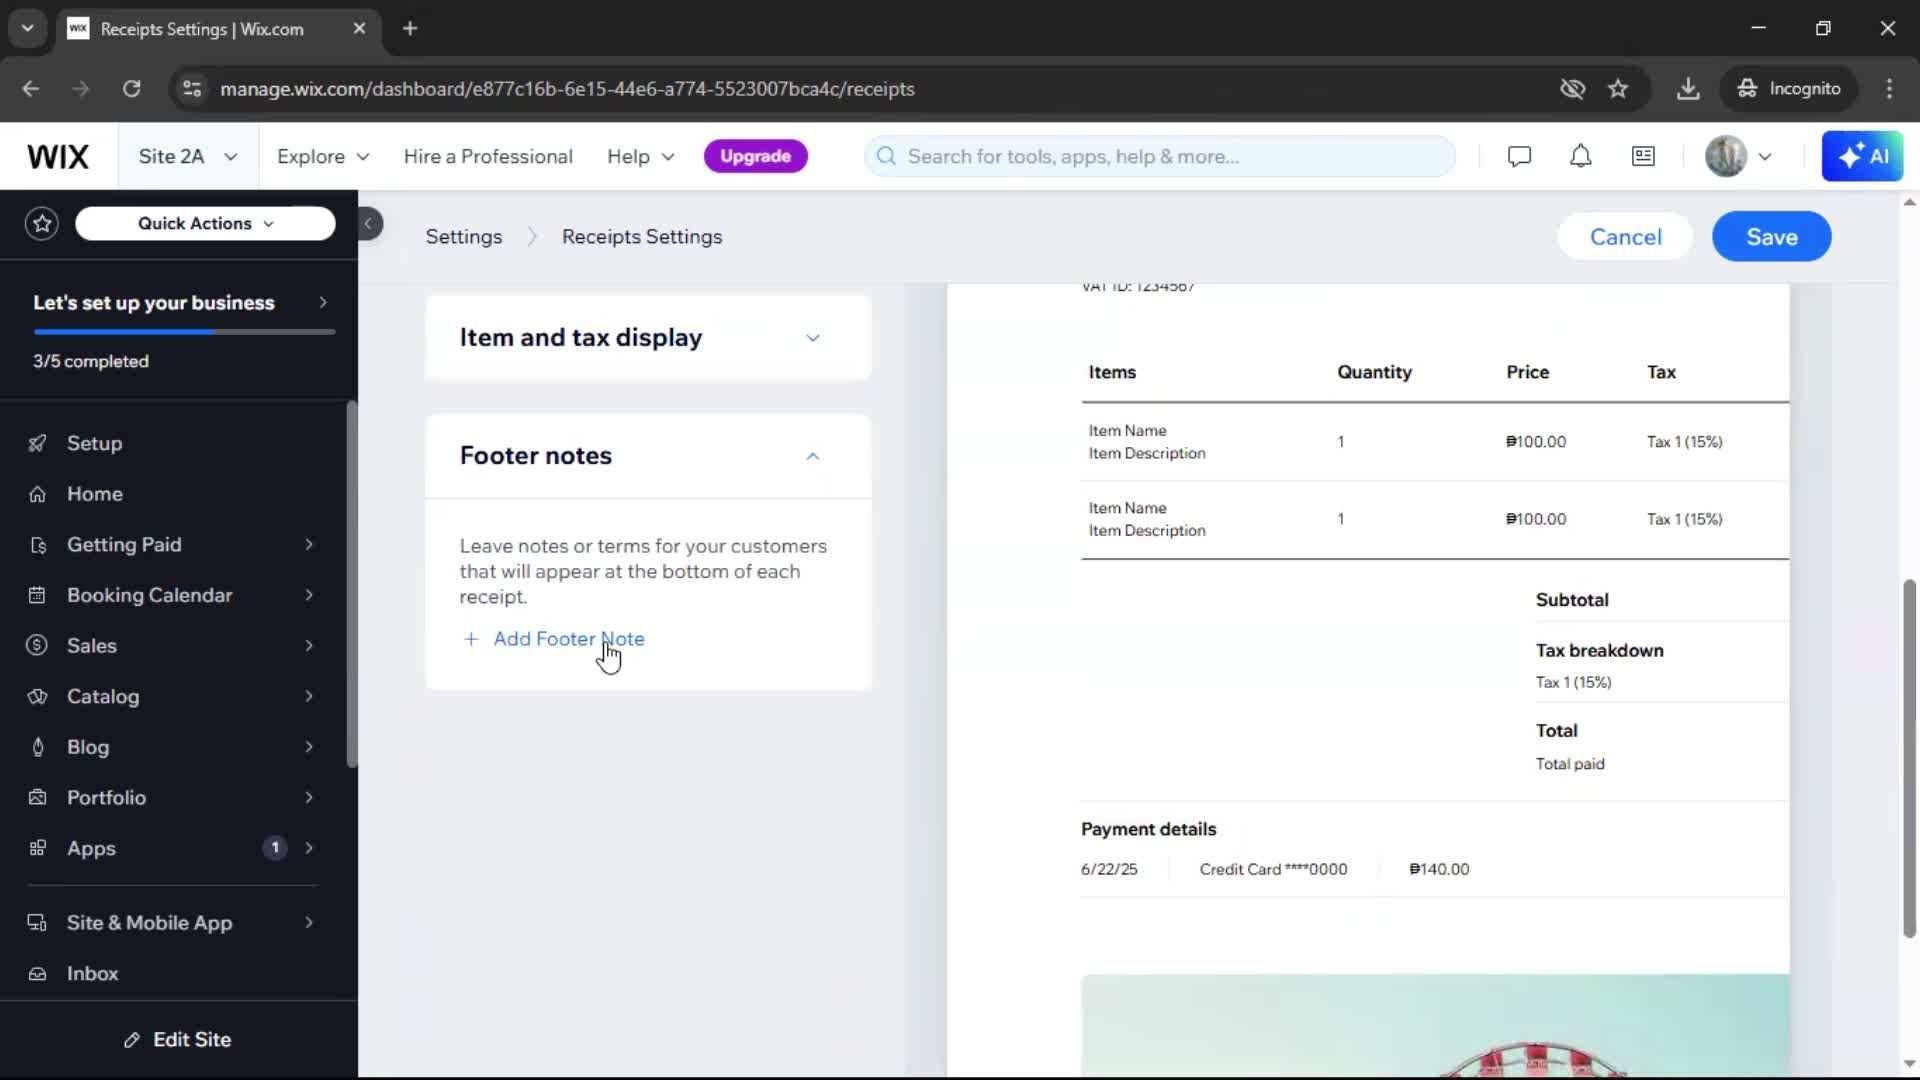Open the Help menu

(x=641, y=156)
